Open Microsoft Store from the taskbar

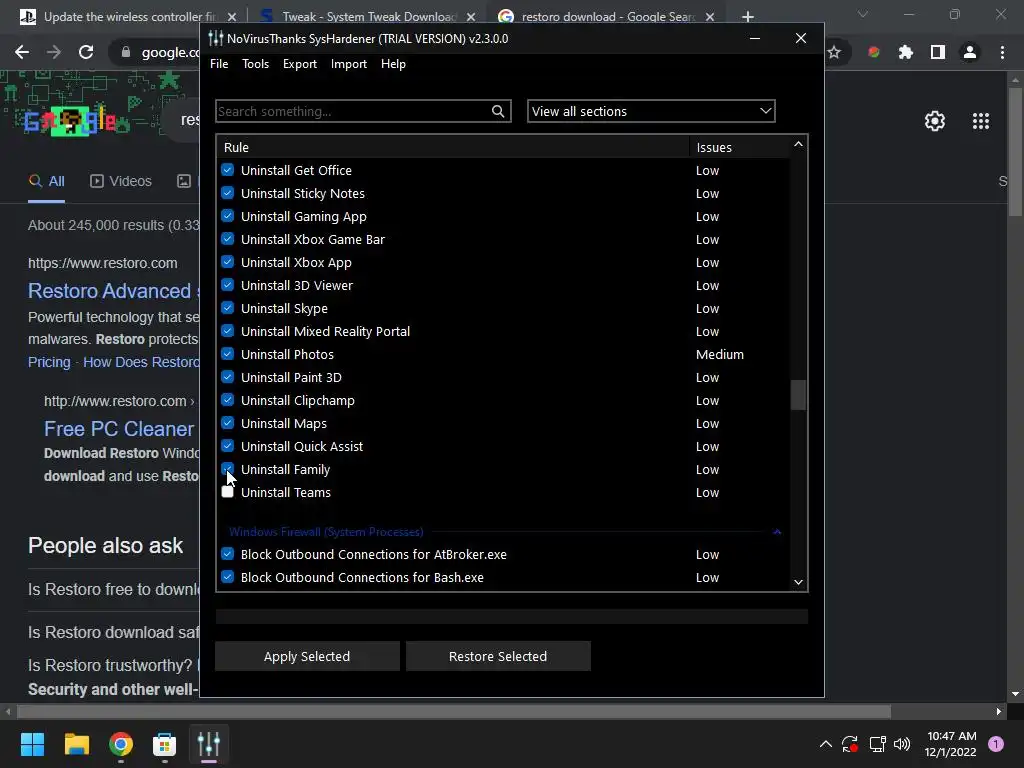coord(165,744)
